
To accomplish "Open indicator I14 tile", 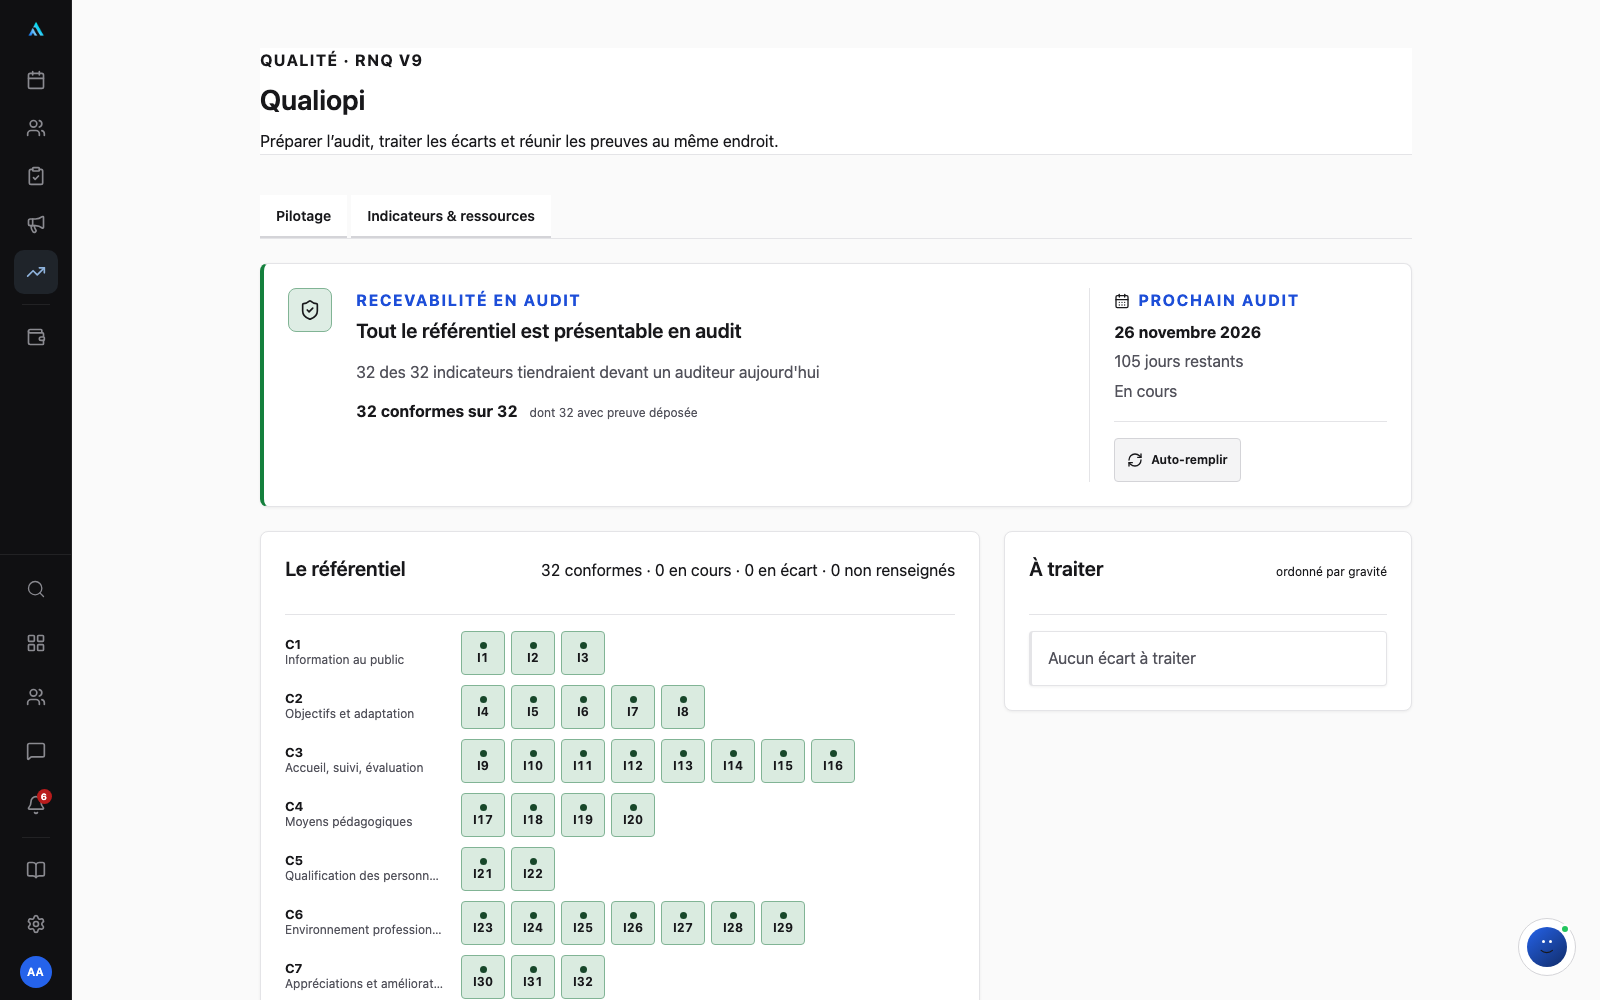I will coord(733,761).
